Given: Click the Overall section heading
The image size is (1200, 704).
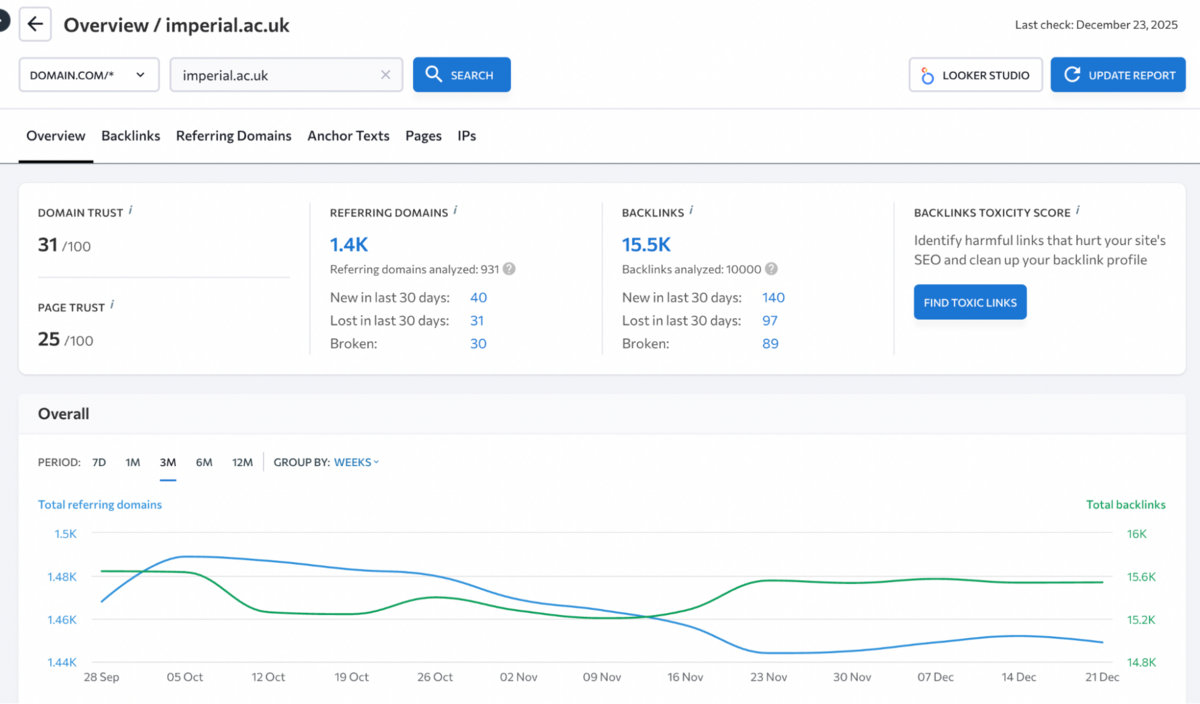Looking at the screenshot, I should [x=63, y=414].
